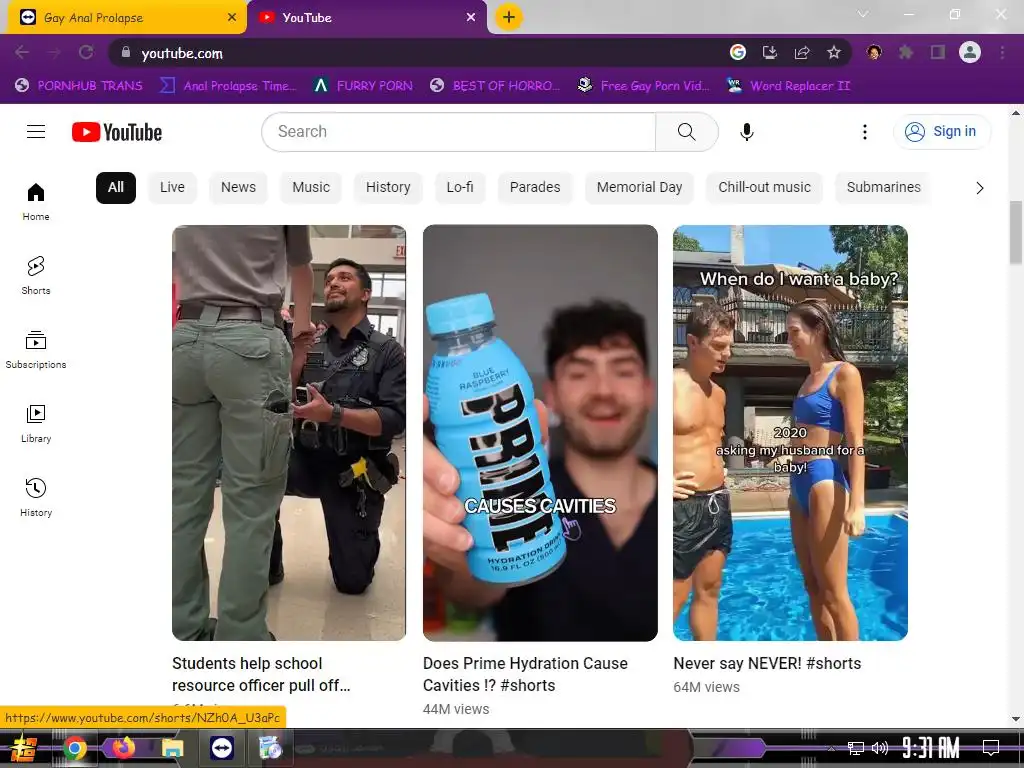Select the Submarines filter chip
The width and height of the screenshot is (1024, 768).
click(884, 187)
